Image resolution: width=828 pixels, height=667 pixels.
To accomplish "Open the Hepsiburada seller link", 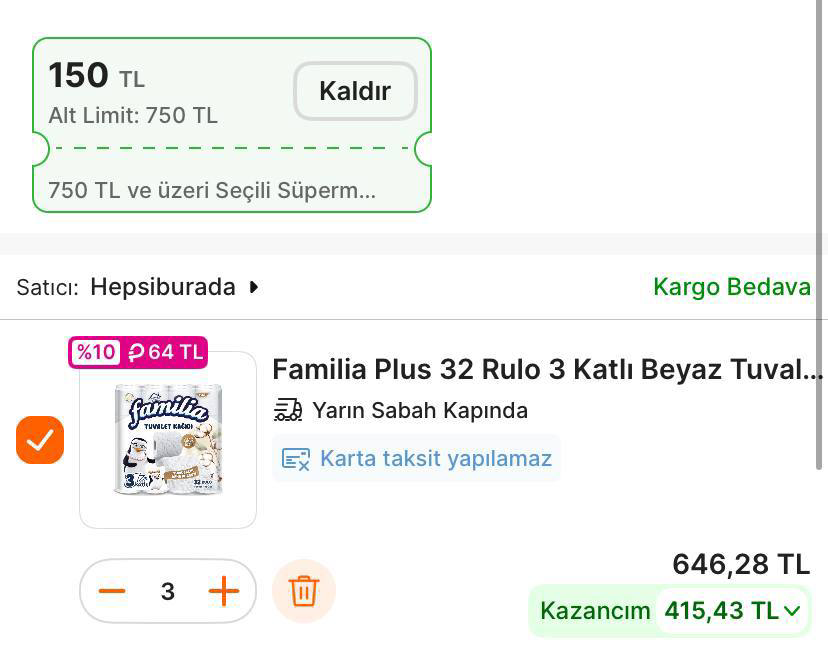I will [163, 287].
